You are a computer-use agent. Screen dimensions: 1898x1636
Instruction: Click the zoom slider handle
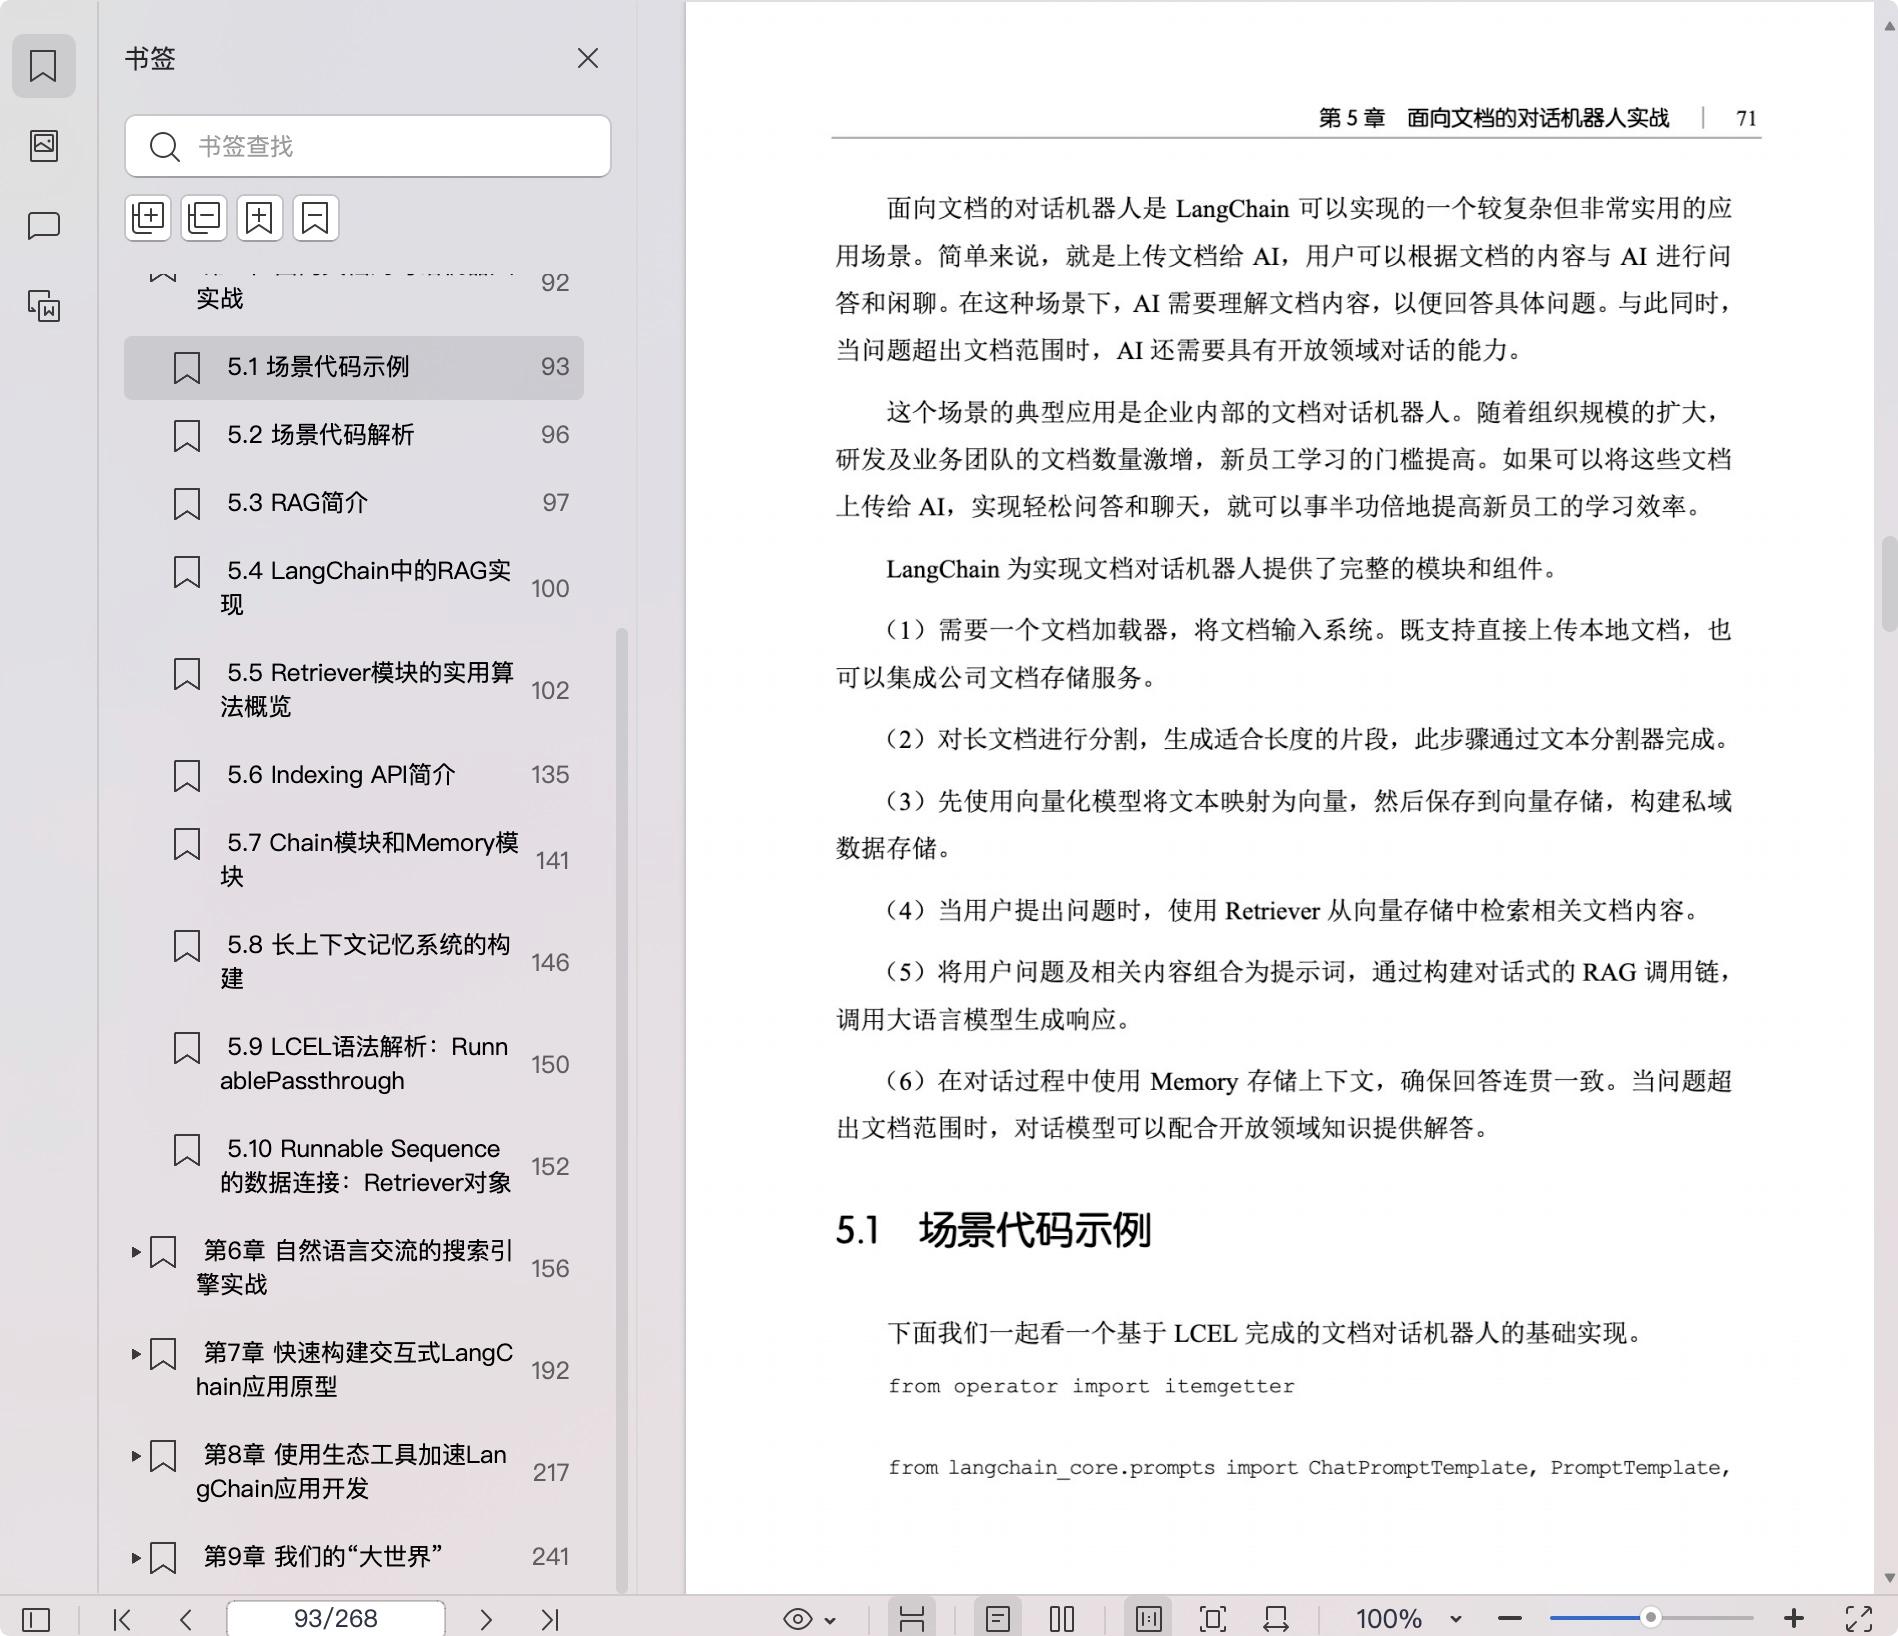click(1651, 1618)
